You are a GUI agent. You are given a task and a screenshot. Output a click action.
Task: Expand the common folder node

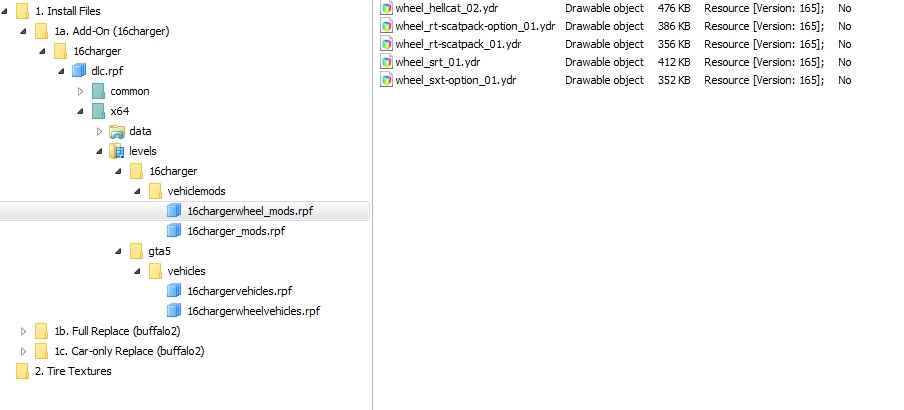tap(80, 91)
